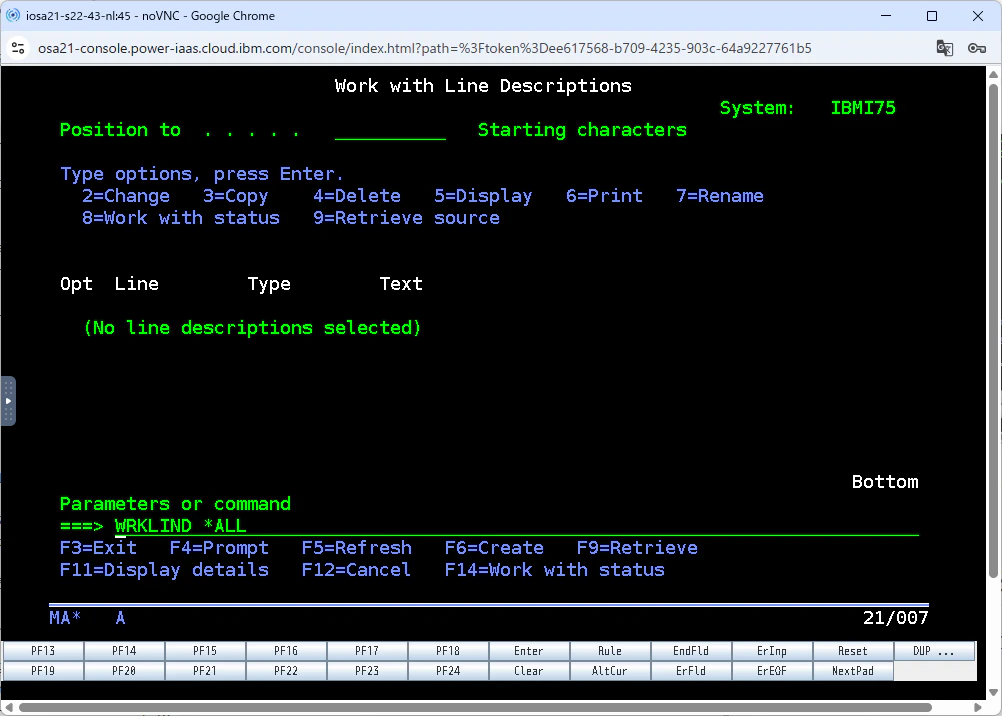Click the browser address bar URL

coord(424,48)
